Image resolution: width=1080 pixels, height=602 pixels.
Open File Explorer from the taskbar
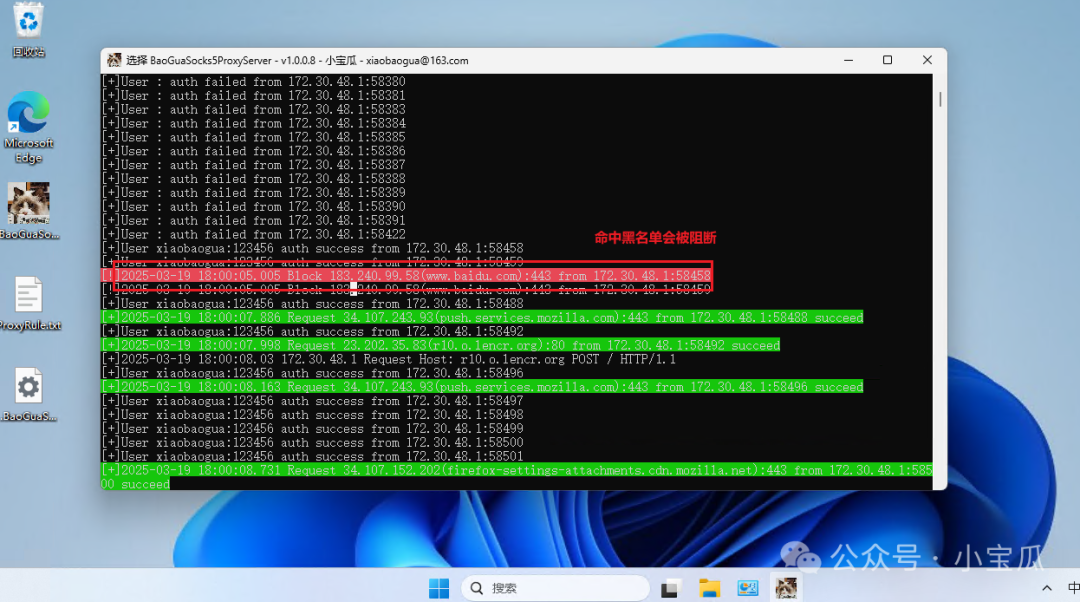tap(709, 587)
